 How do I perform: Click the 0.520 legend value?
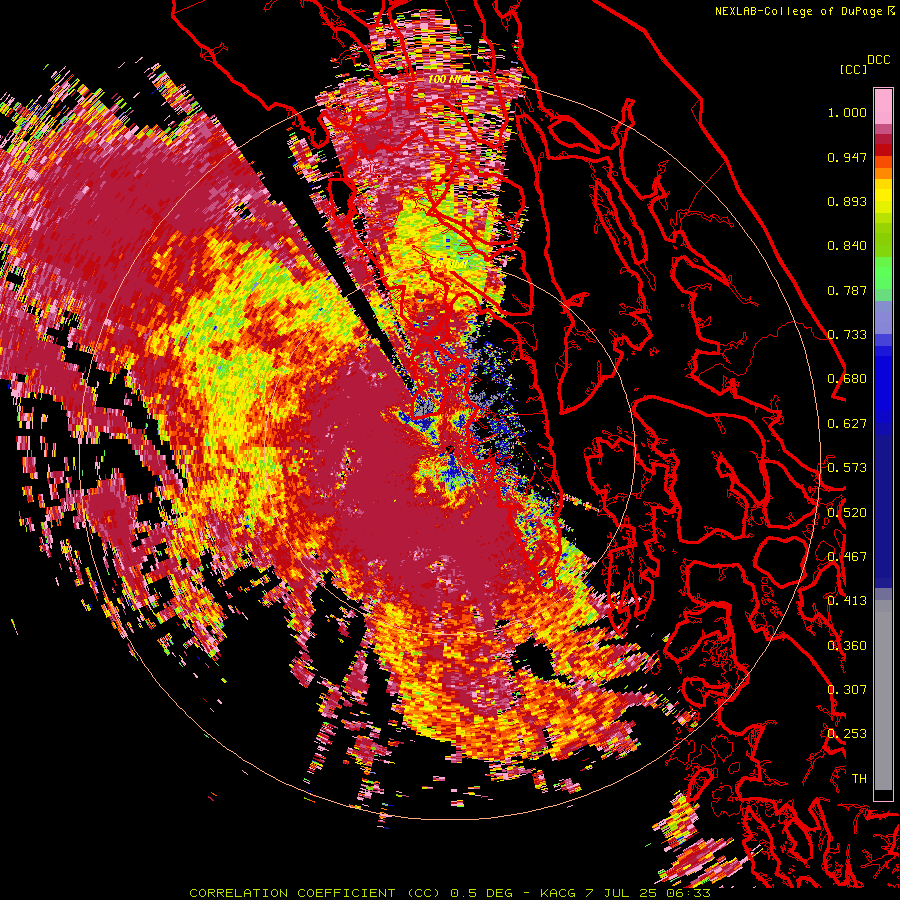(x=847, y=513)
